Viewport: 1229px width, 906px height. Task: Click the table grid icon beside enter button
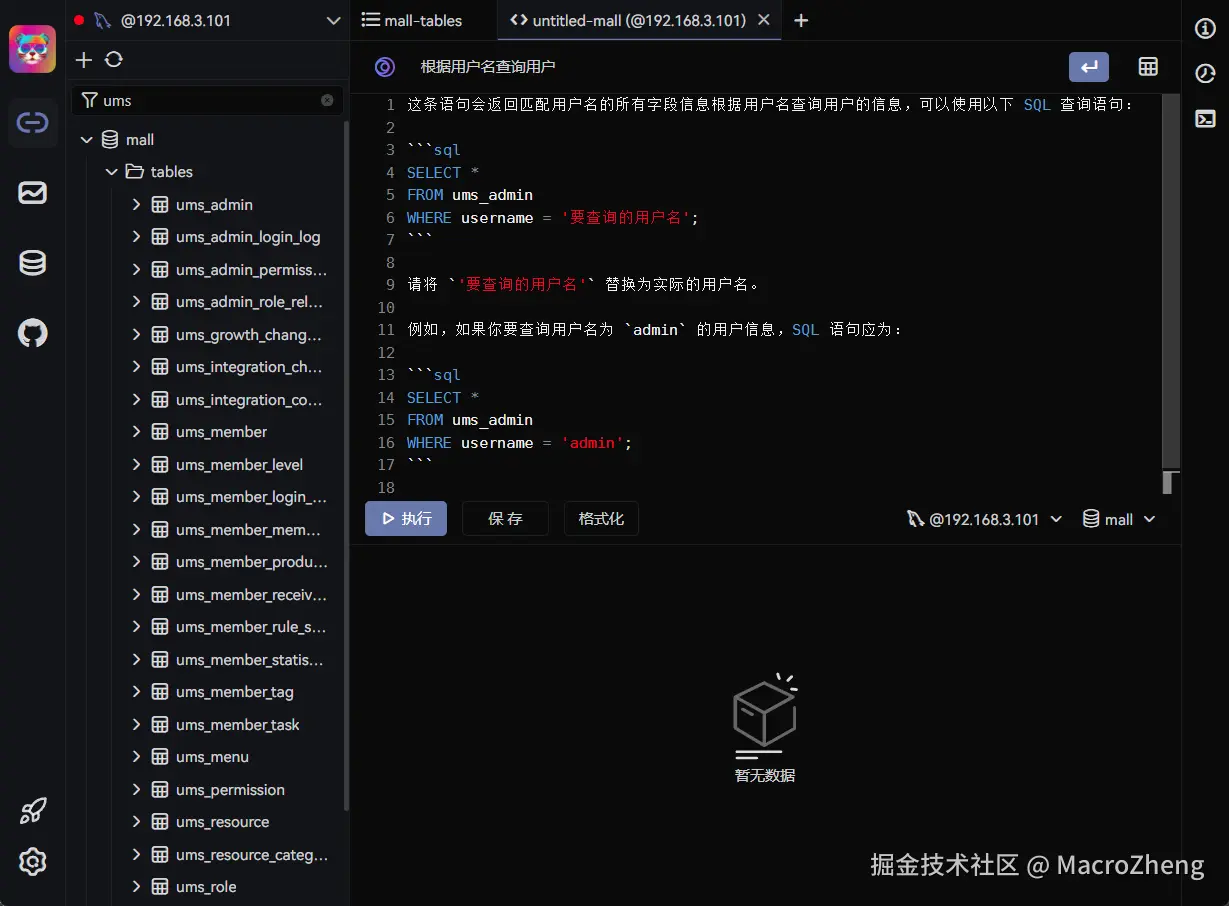tap(1148, 67)
